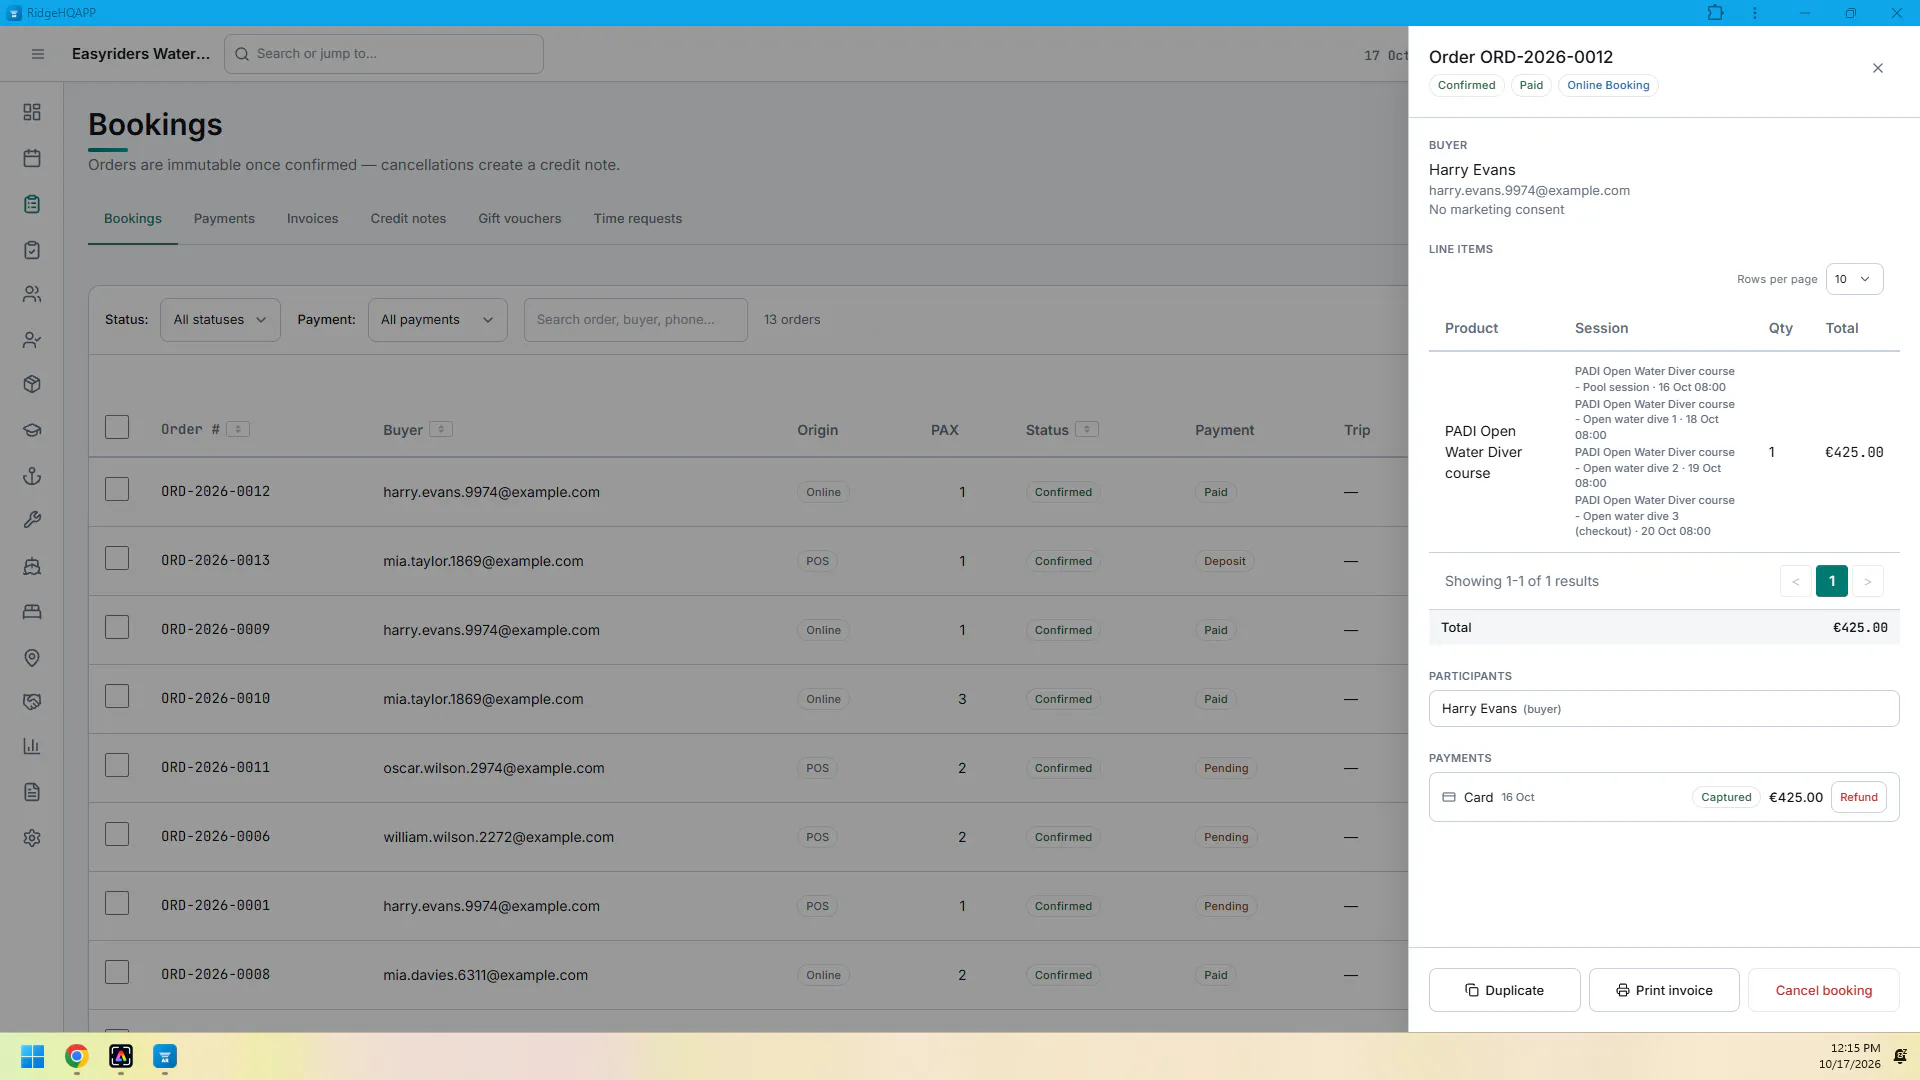Screen dimensions: 1920x1080
Task: Expand the All payments dropdown
Action: pyautogui.click(x=437, y=320)
